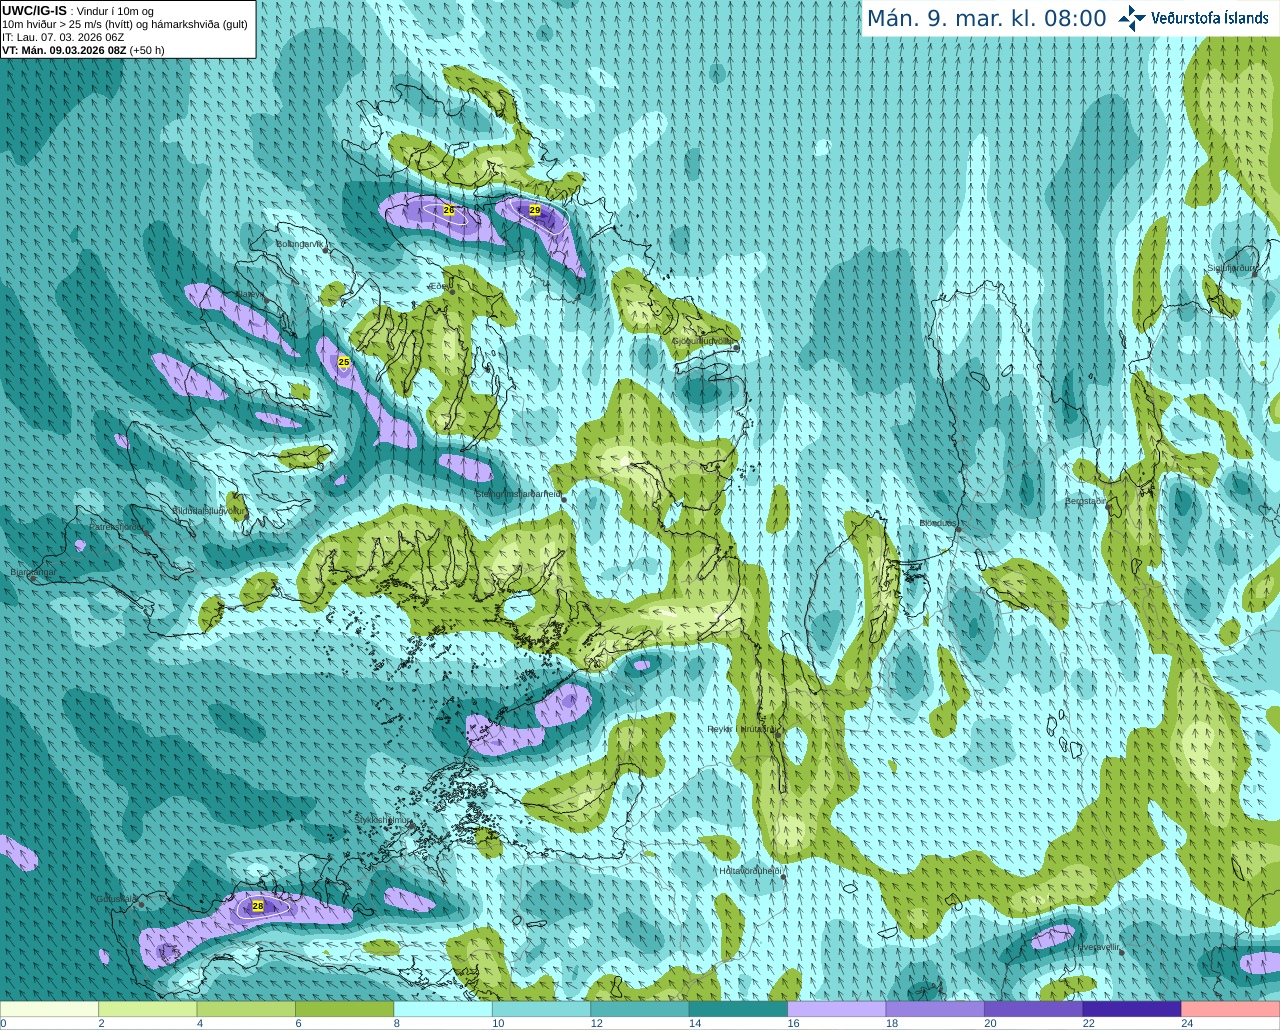
Task: Click the legend scale number 12
Action: pyautogui.click(x=596, y=1023)
